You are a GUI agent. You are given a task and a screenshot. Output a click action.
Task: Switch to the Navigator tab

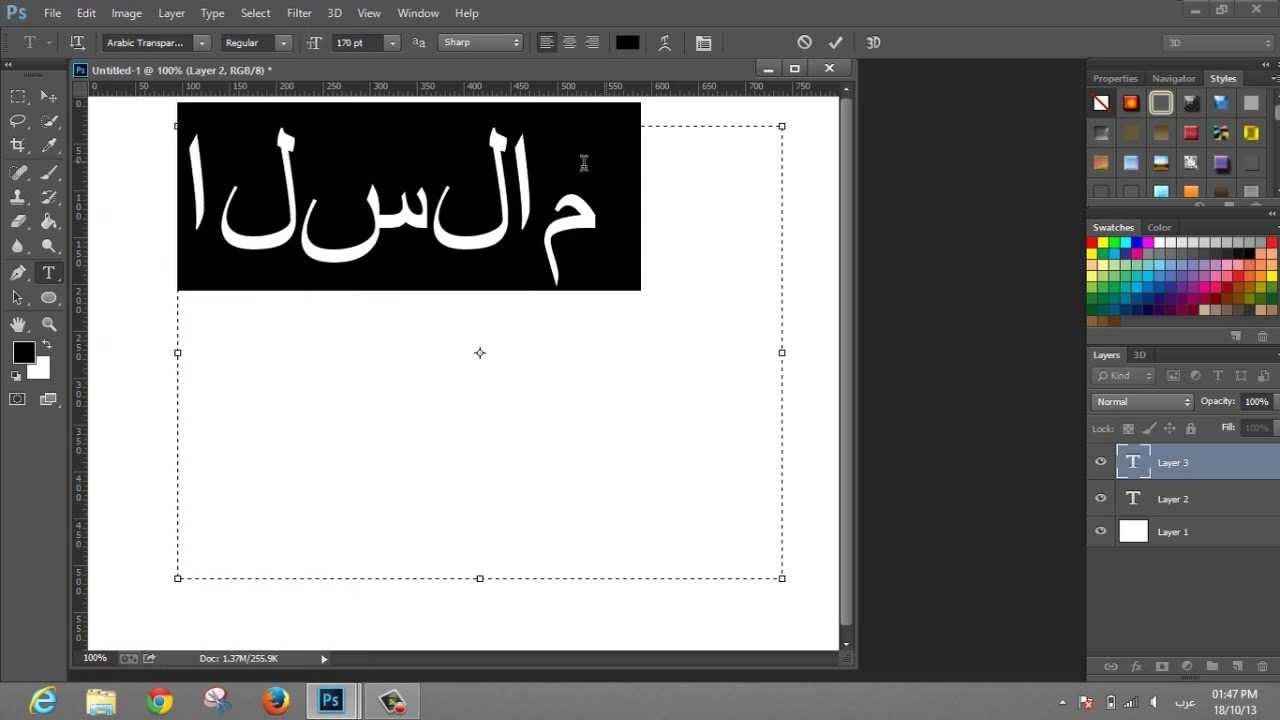point(1173,78)
